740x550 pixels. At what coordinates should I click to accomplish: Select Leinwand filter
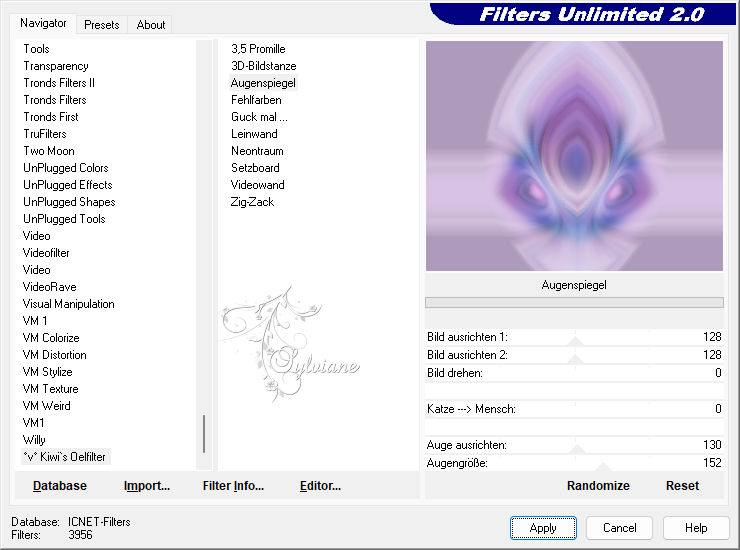[254, 134]
